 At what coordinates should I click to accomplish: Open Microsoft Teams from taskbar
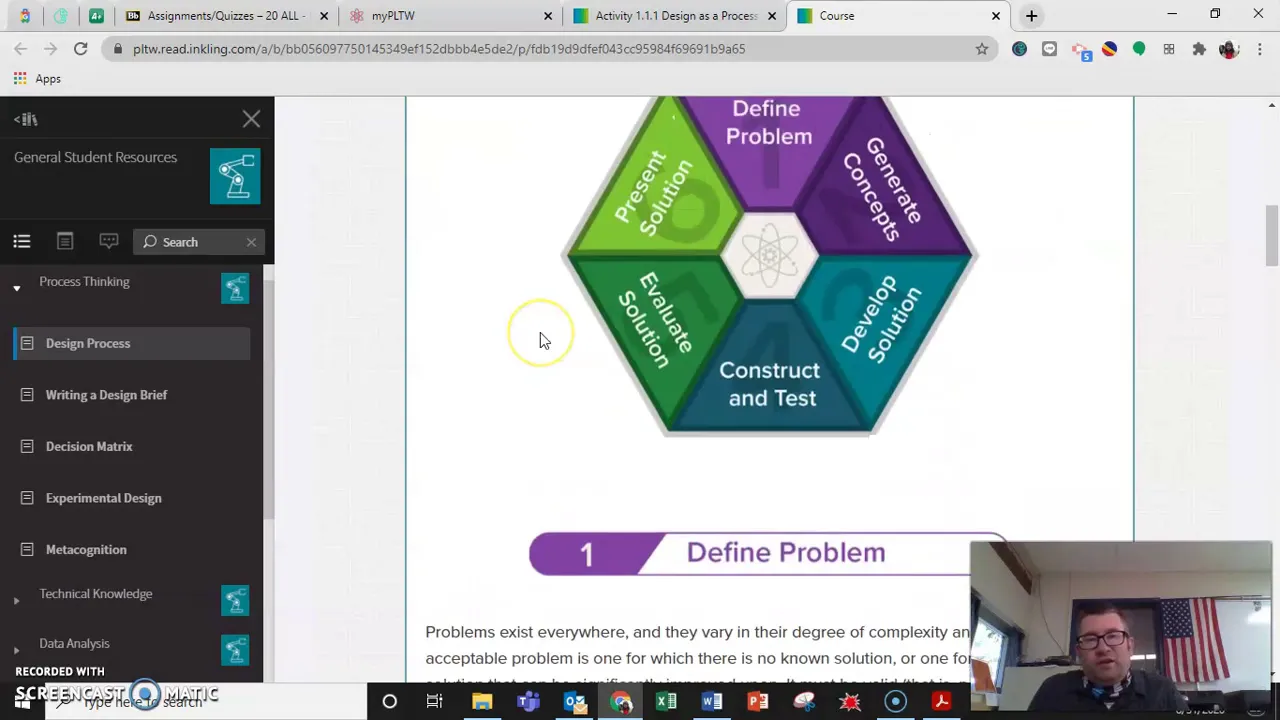coord(528,702)
